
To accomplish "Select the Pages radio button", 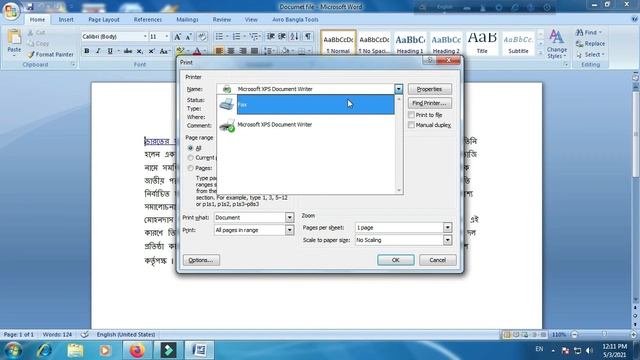I will click(190, 168).
